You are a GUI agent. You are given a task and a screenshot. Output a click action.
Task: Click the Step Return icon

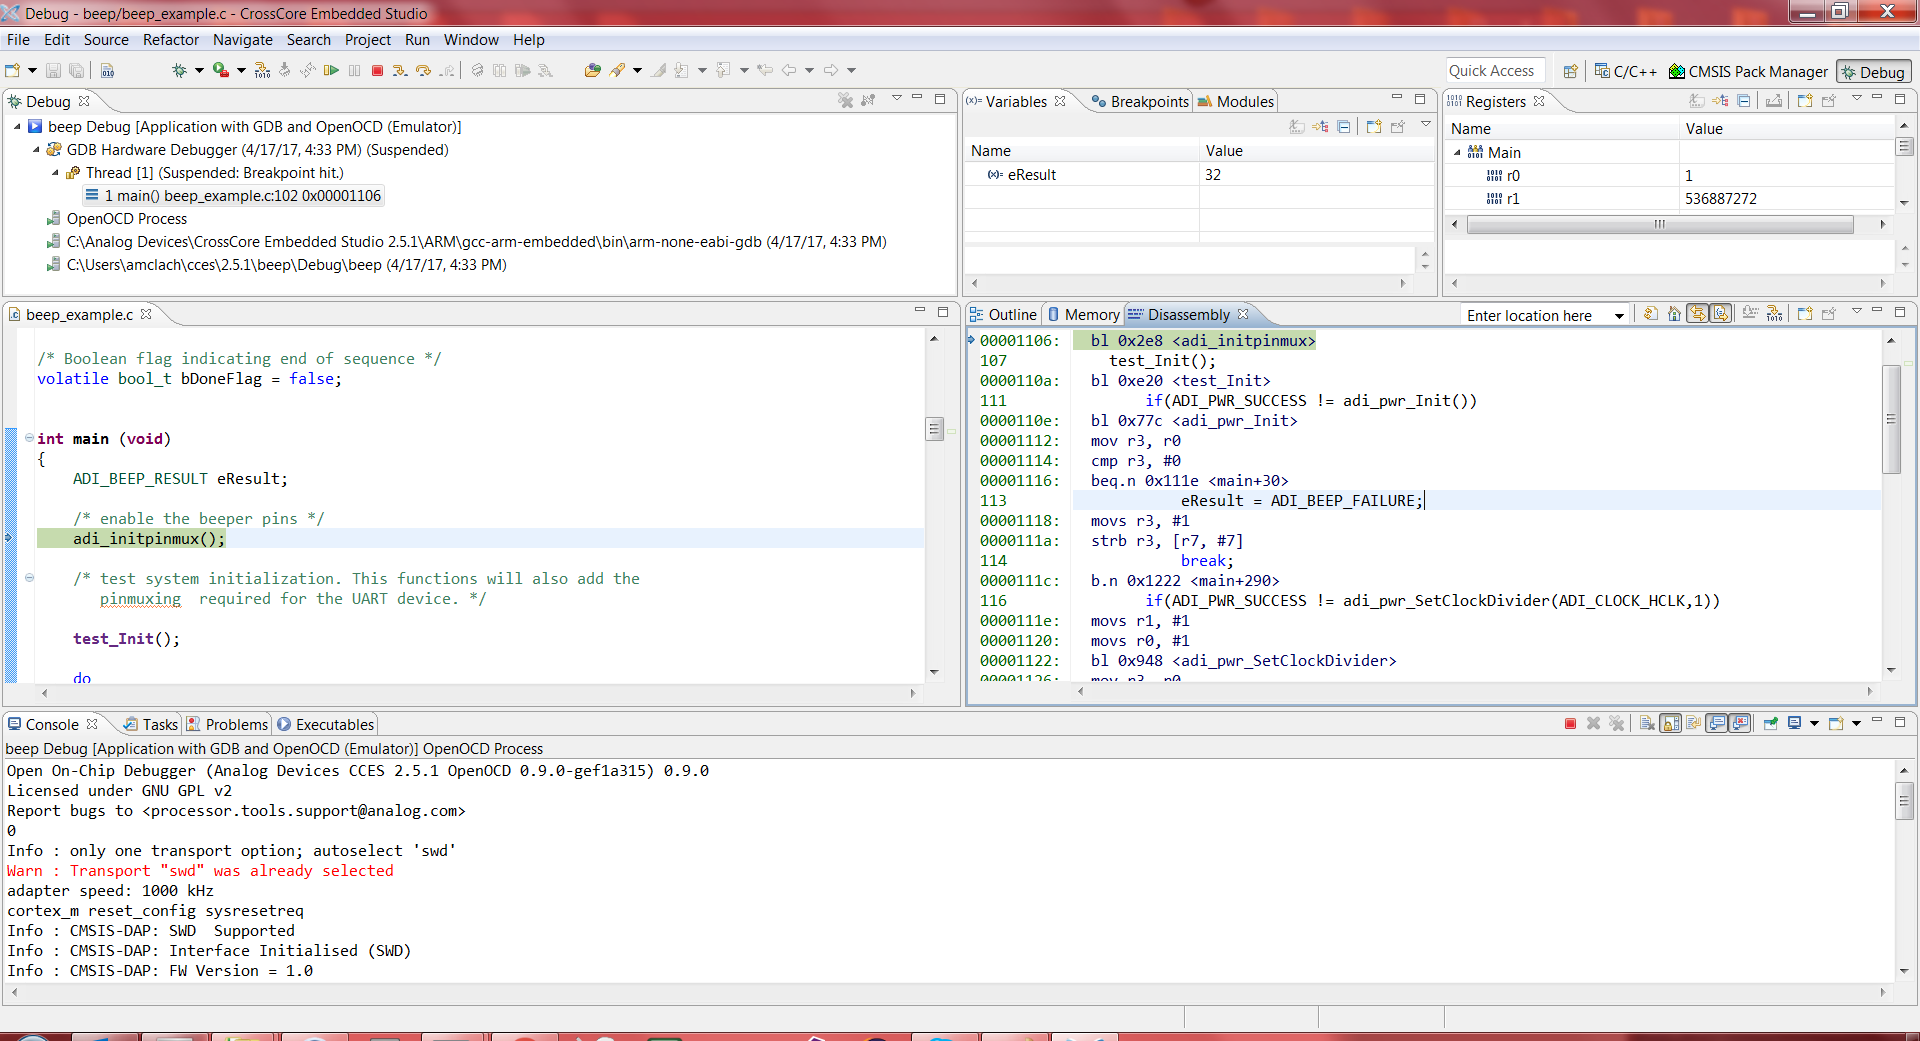tap(447, 70)
